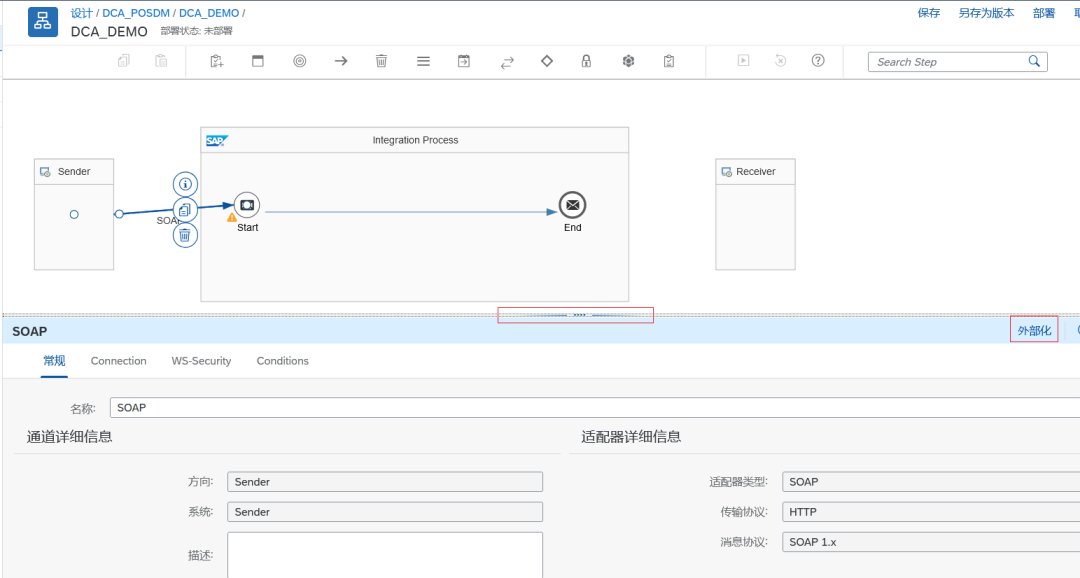Select the Sender participant header

pyautogui.click(x=74, y=172)
